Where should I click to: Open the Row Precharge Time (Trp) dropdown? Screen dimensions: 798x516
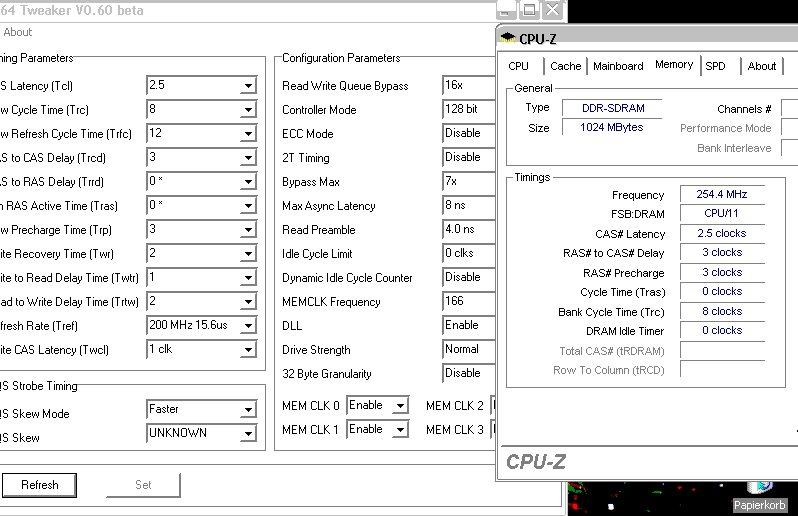pos(248,230)
